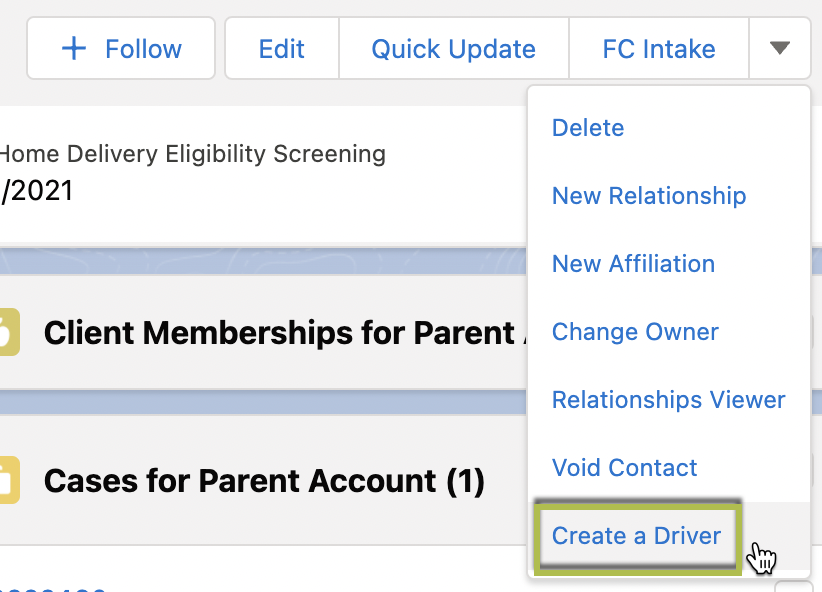822x592 pixels.
Task: Collapse the actions dropdown arrow
Action: [780, 48]
